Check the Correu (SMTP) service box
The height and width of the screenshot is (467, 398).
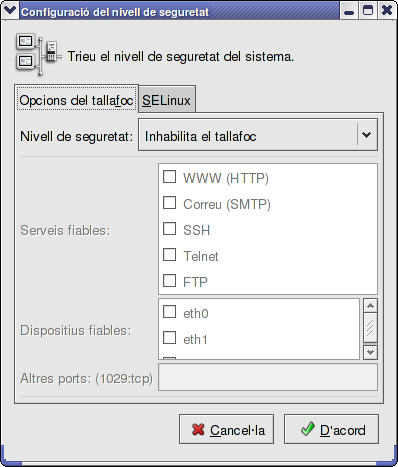coord(169,203)
